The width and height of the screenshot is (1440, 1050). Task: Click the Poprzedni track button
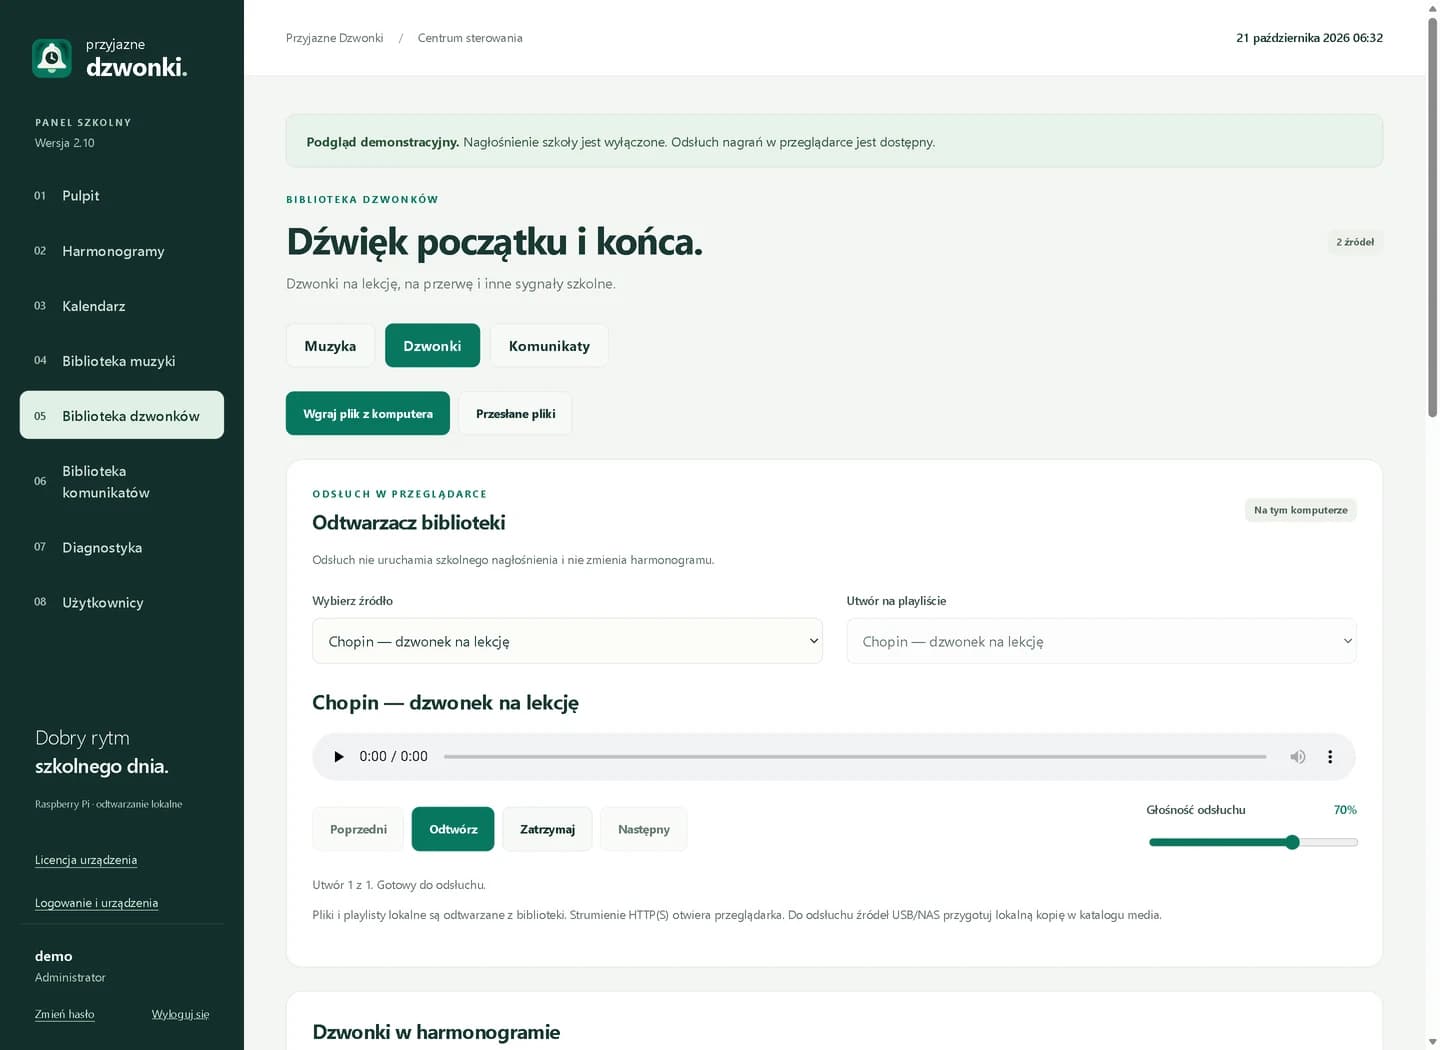click(358, 829)
